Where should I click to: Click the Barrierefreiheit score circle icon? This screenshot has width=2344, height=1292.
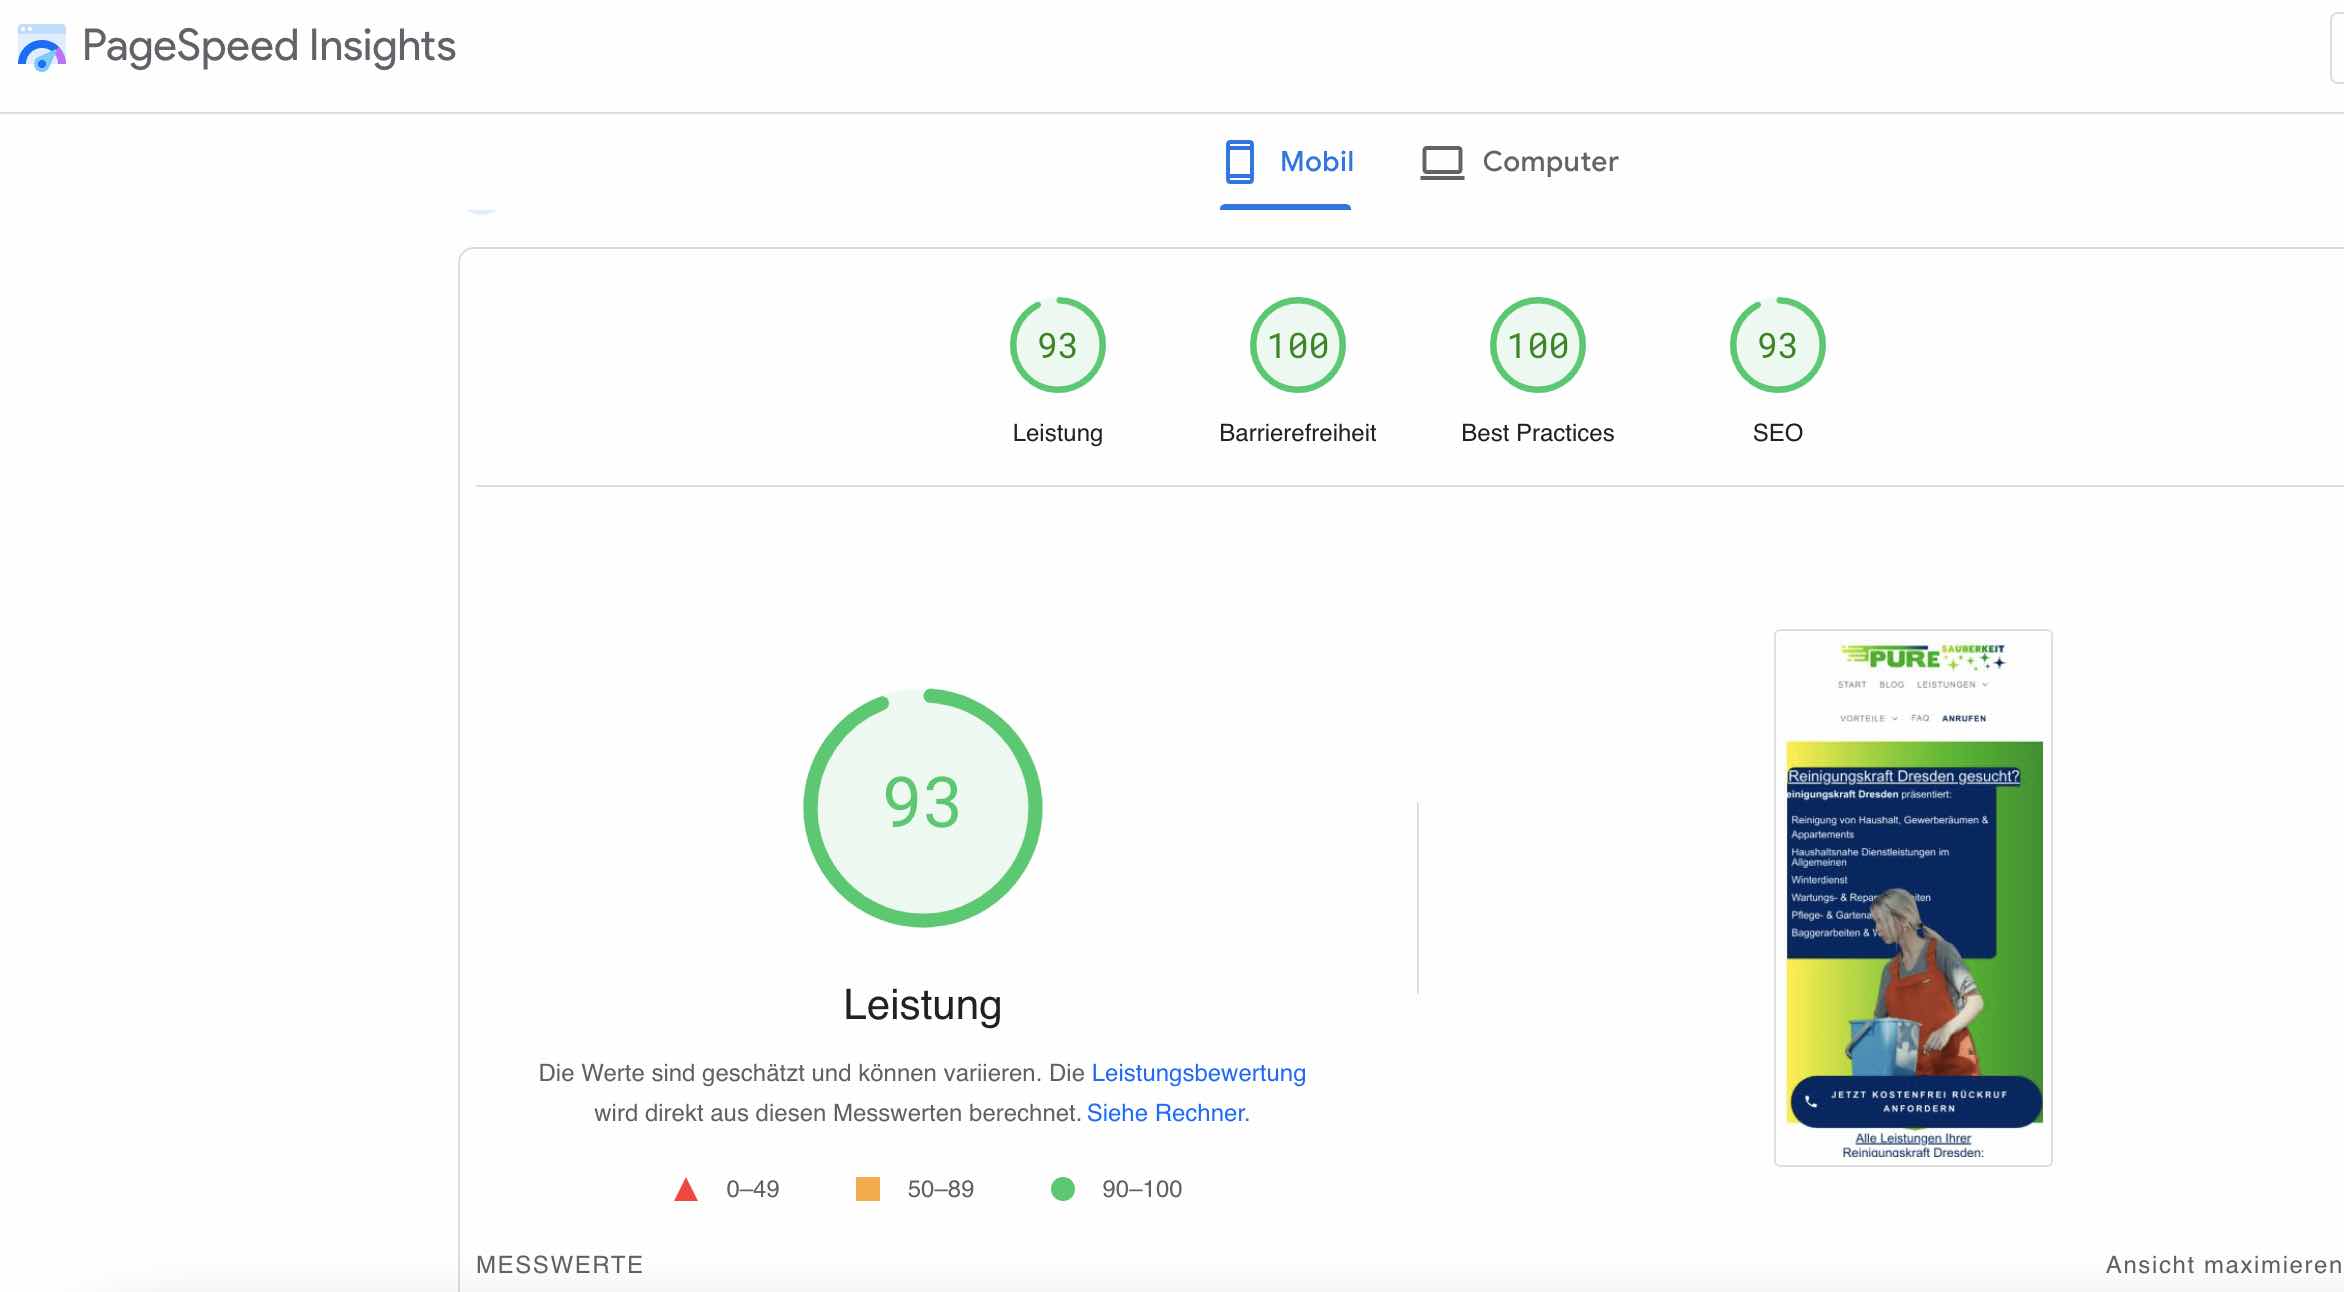click(1298, 345)
